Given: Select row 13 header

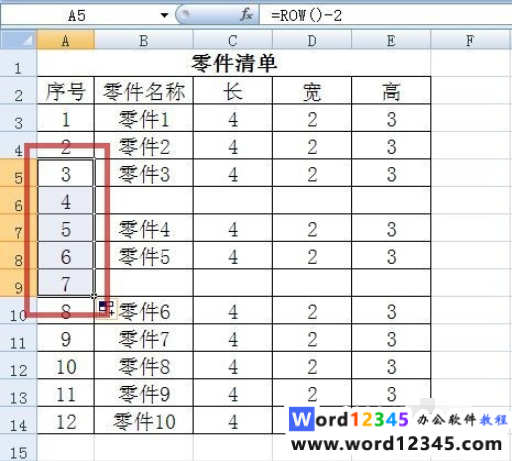Looking at the screenshot, I should [18, 393].
